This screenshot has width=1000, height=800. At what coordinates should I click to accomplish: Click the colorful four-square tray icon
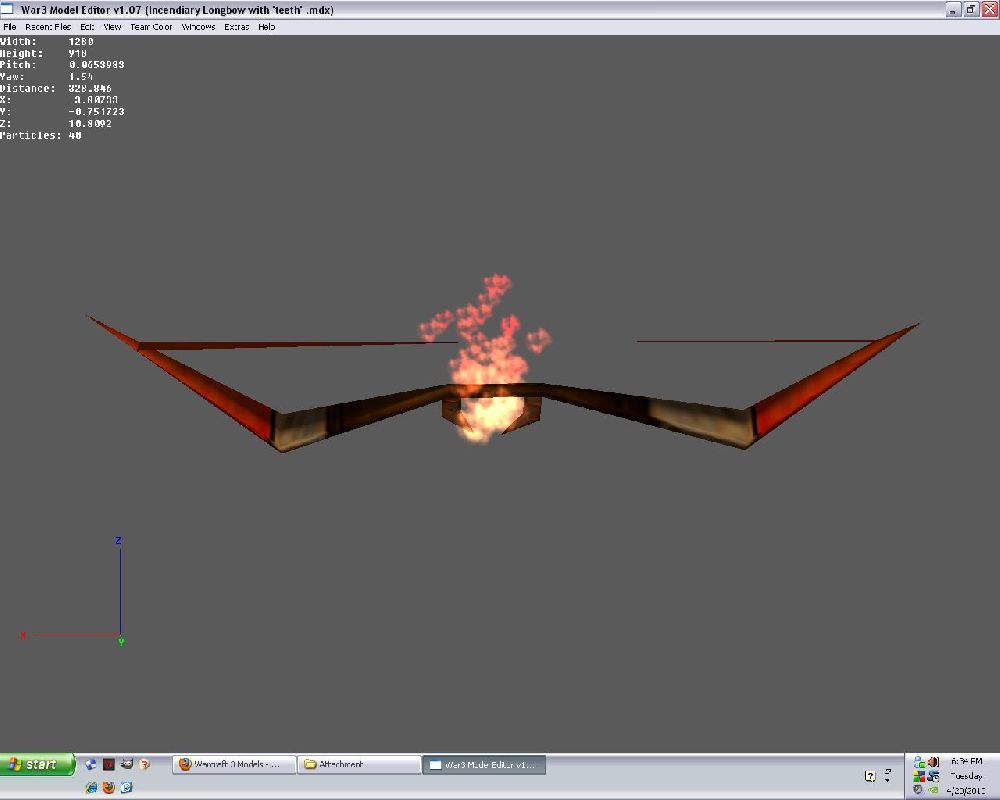pyautogui.click(x=919, y=776)
